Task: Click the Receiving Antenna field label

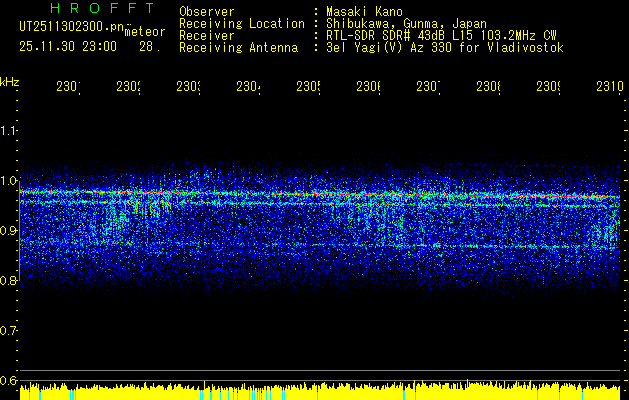Action: pos(238,48)
